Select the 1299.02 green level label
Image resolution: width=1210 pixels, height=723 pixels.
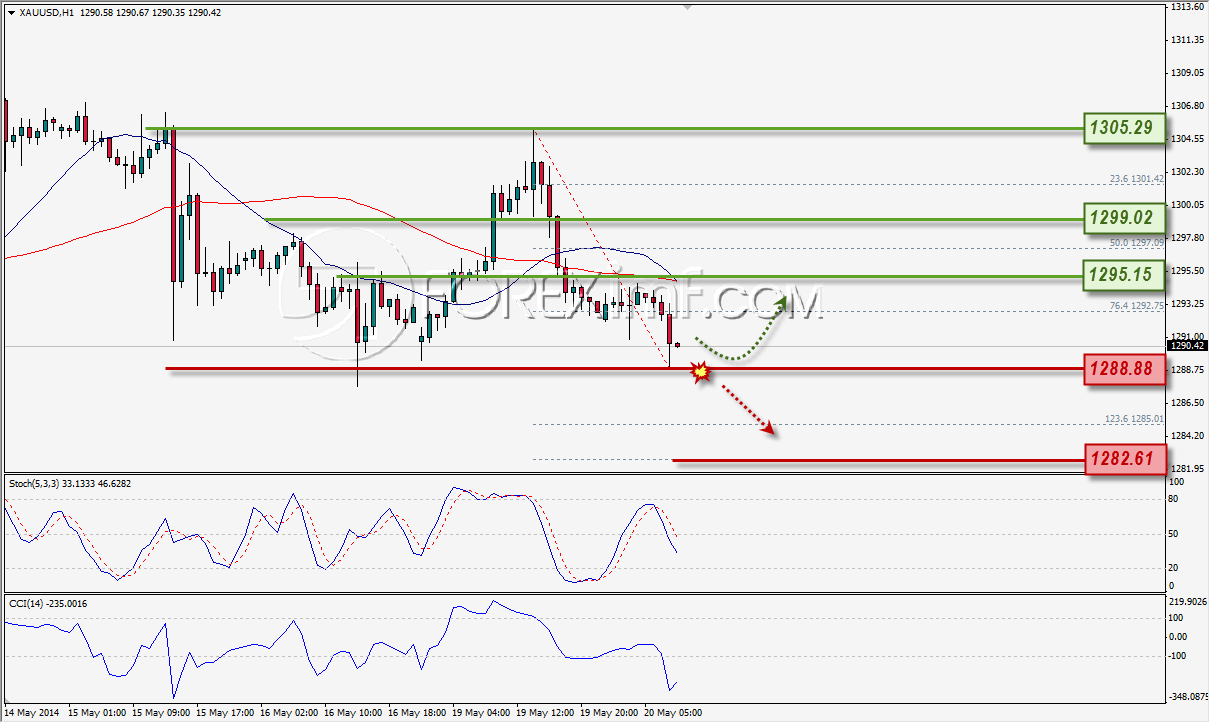(1123, 217)
